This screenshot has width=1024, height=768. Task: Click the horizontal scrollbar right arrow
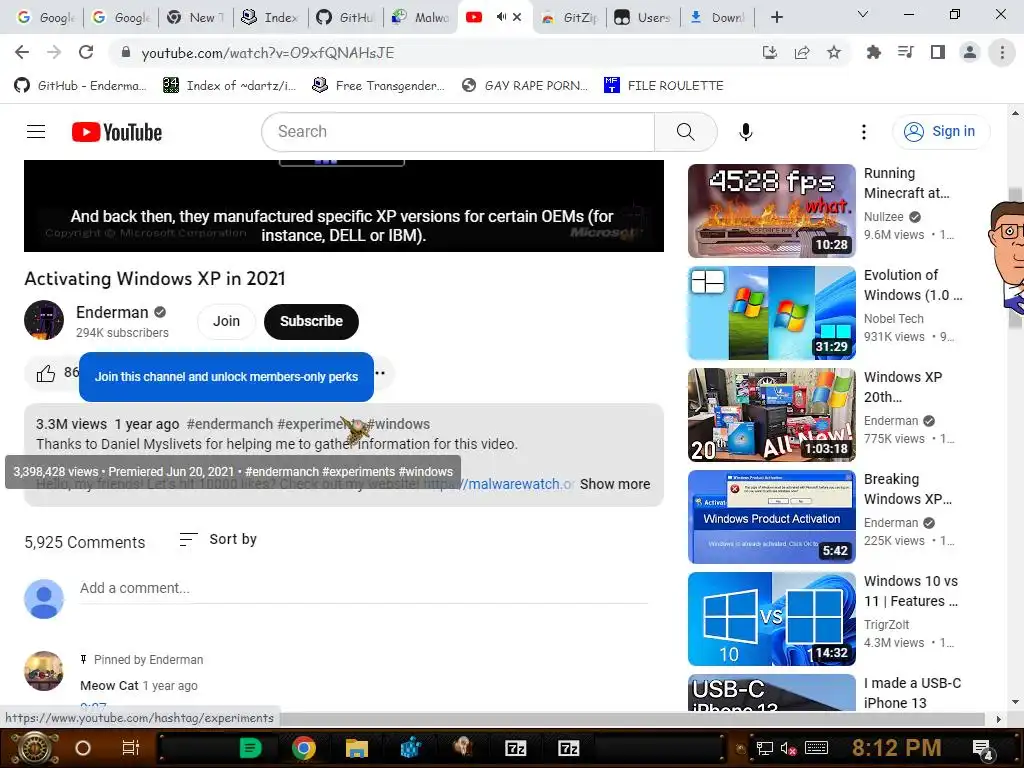(x=998, y=719)
